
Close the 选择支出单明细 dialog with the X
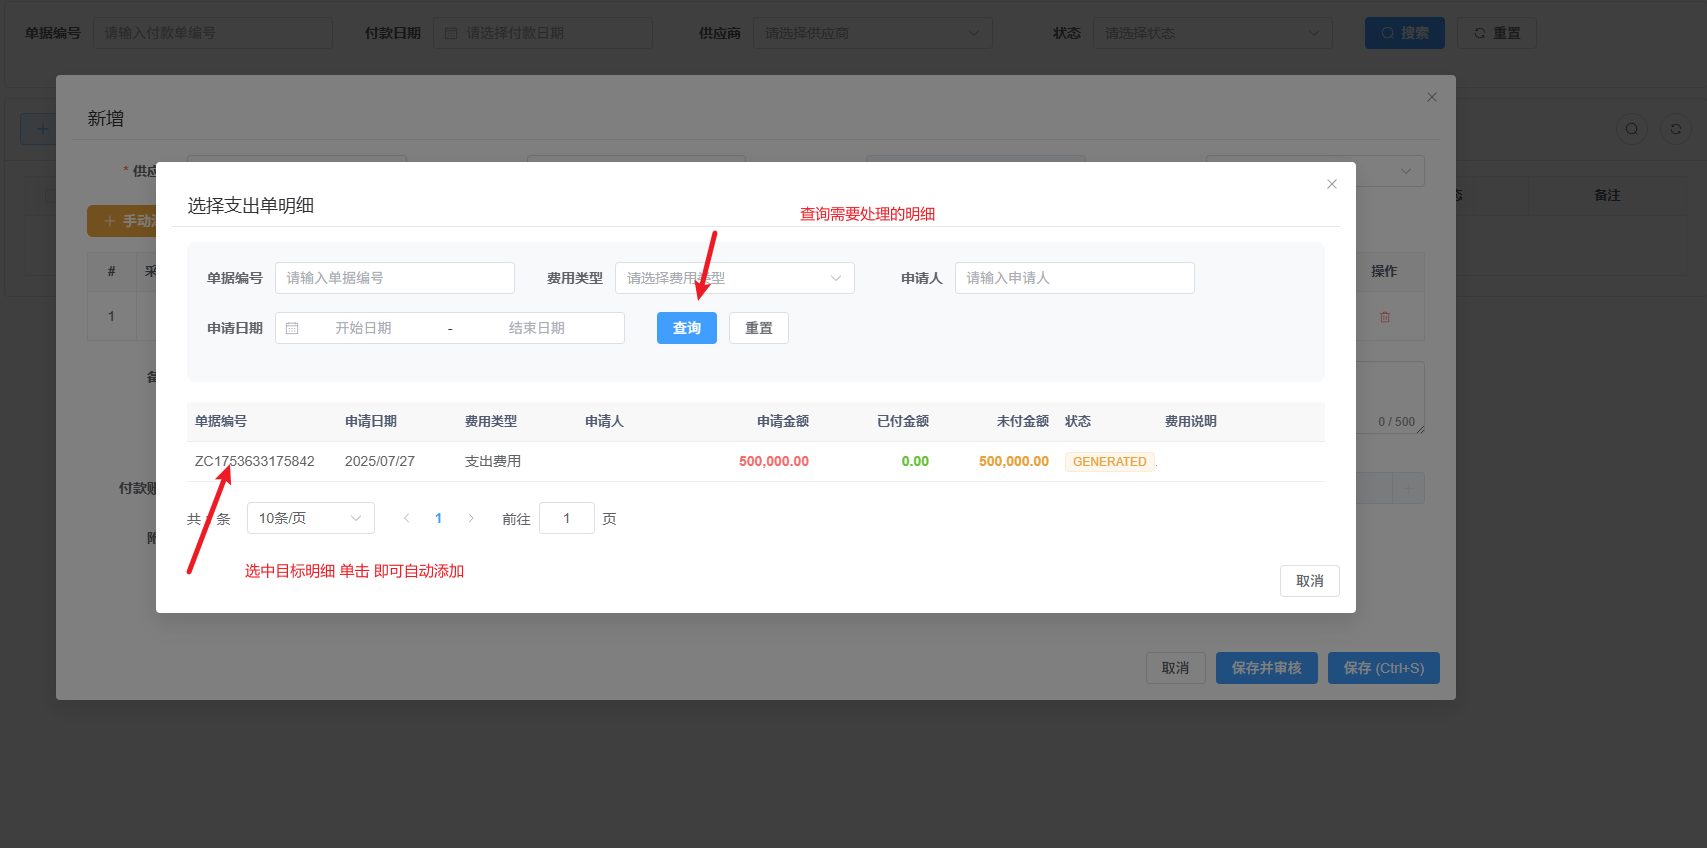1332,184
